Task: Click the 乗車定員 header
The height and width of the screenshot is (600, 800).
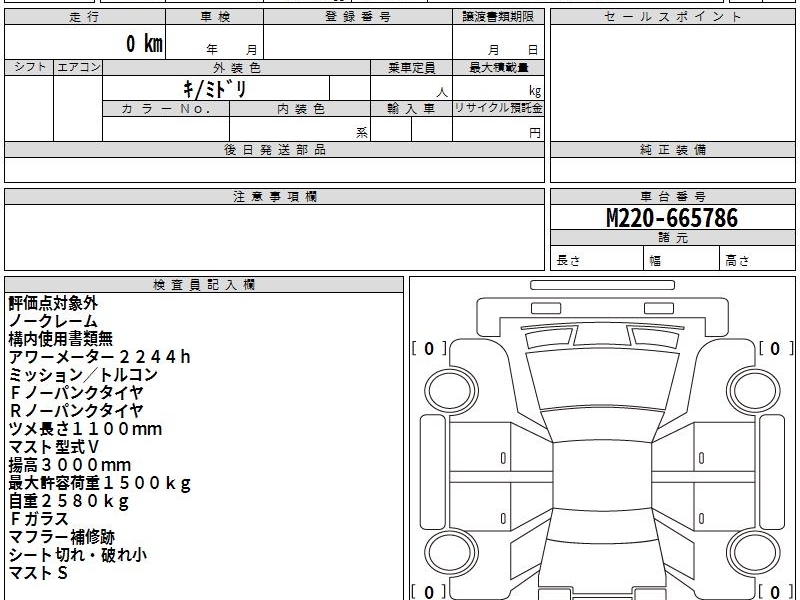Action: (411, 67)
